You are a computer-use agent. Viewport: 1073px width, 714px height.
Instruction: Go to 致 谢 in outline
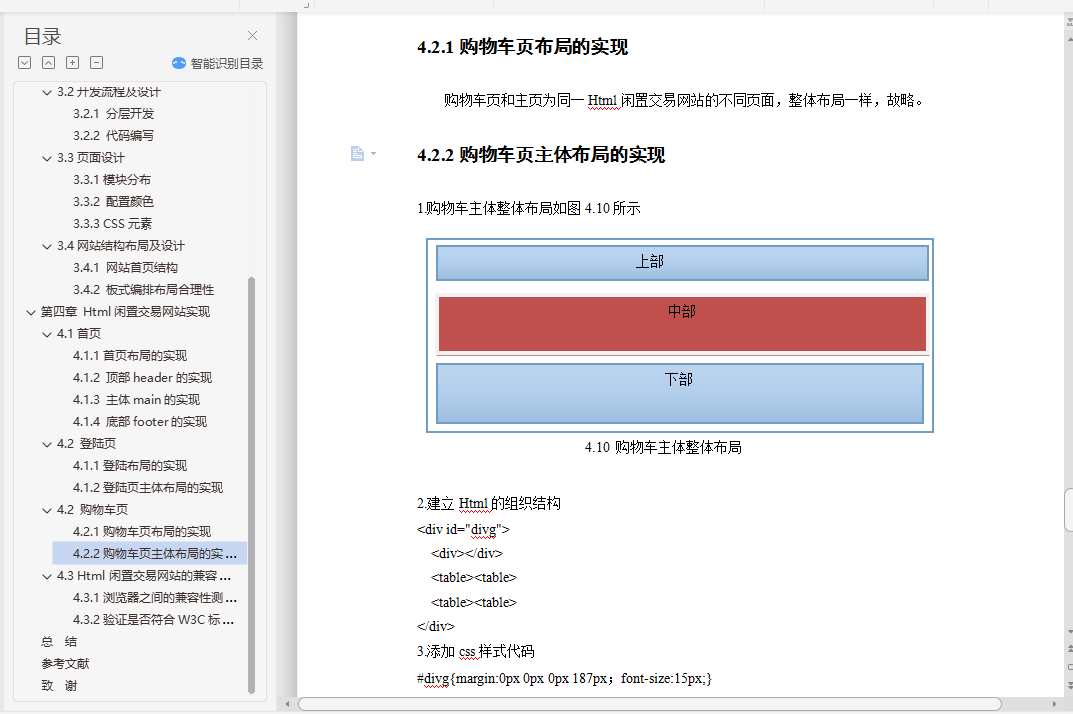[59, 685]
